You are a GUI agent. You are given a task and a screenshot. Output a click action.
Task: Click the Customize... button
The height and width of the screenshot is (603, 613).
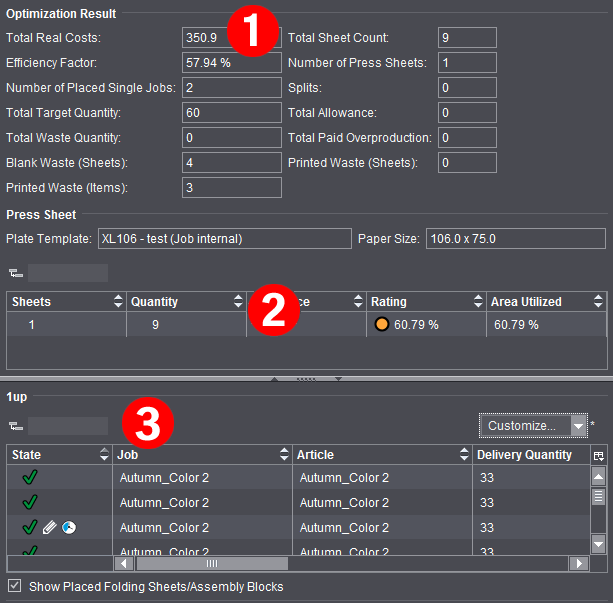click(x=522, y=426)
